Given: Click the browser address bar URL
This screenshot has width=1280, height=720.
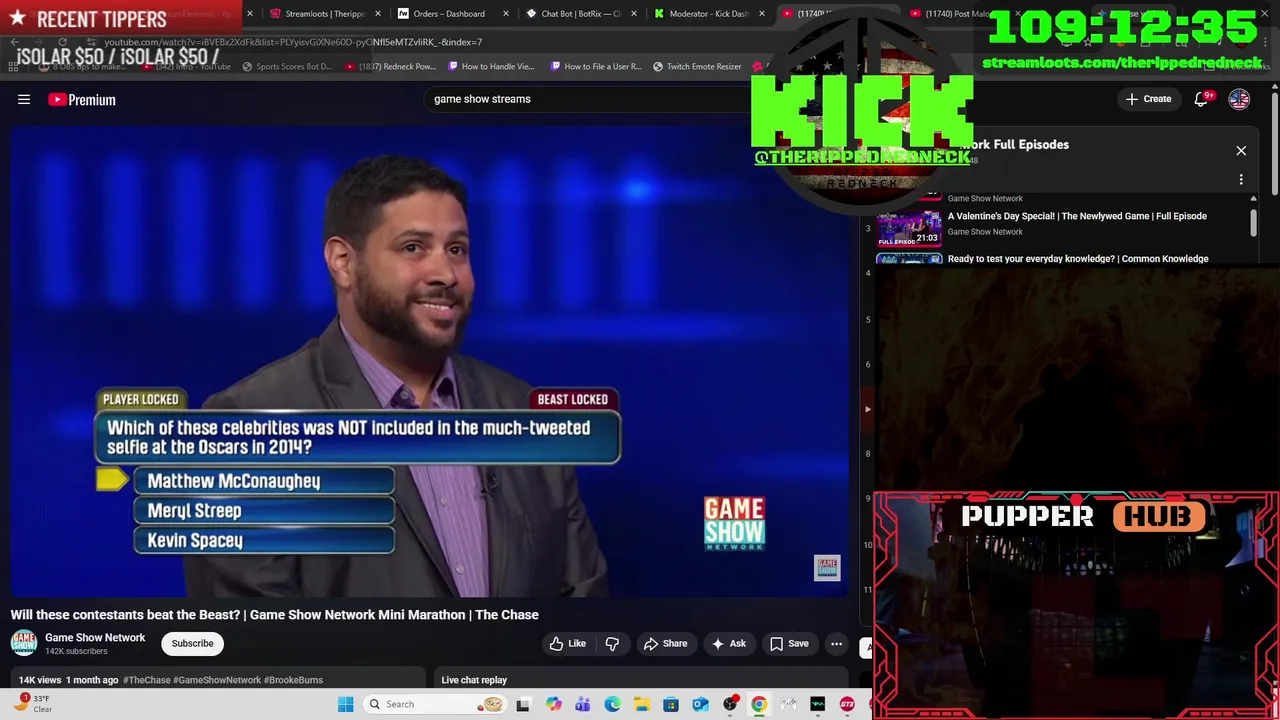Looking at the screenshot, I should pos(293,43).
